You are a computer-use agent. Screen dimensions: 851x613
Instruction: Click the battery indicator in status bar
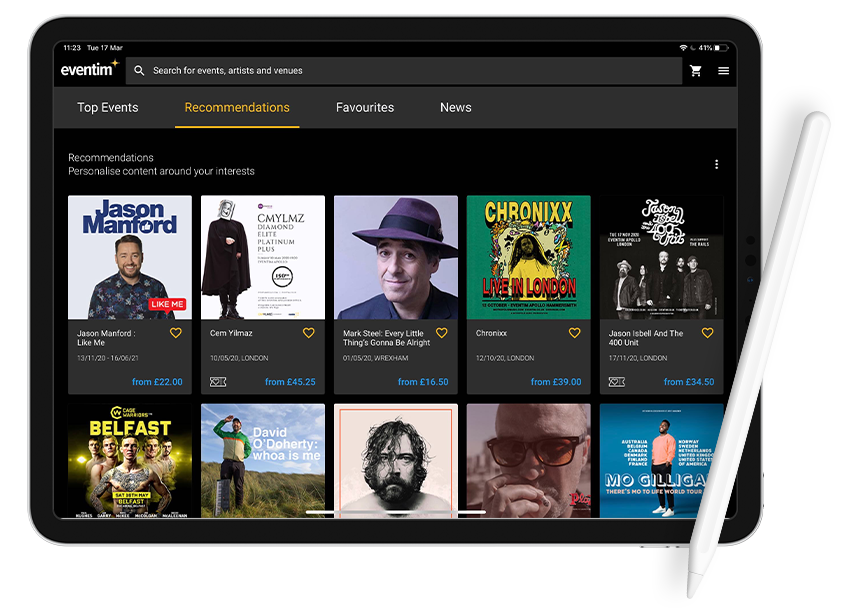tap(720, 48)
